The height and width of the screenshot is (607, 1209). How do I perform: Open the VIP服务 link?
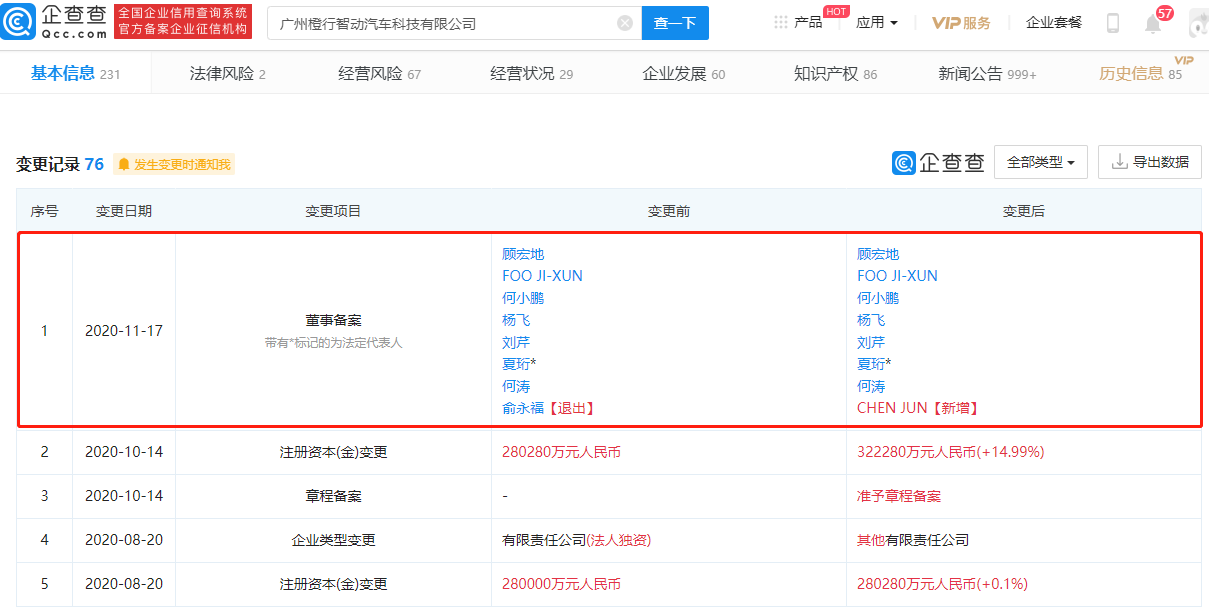coord(961,23)
